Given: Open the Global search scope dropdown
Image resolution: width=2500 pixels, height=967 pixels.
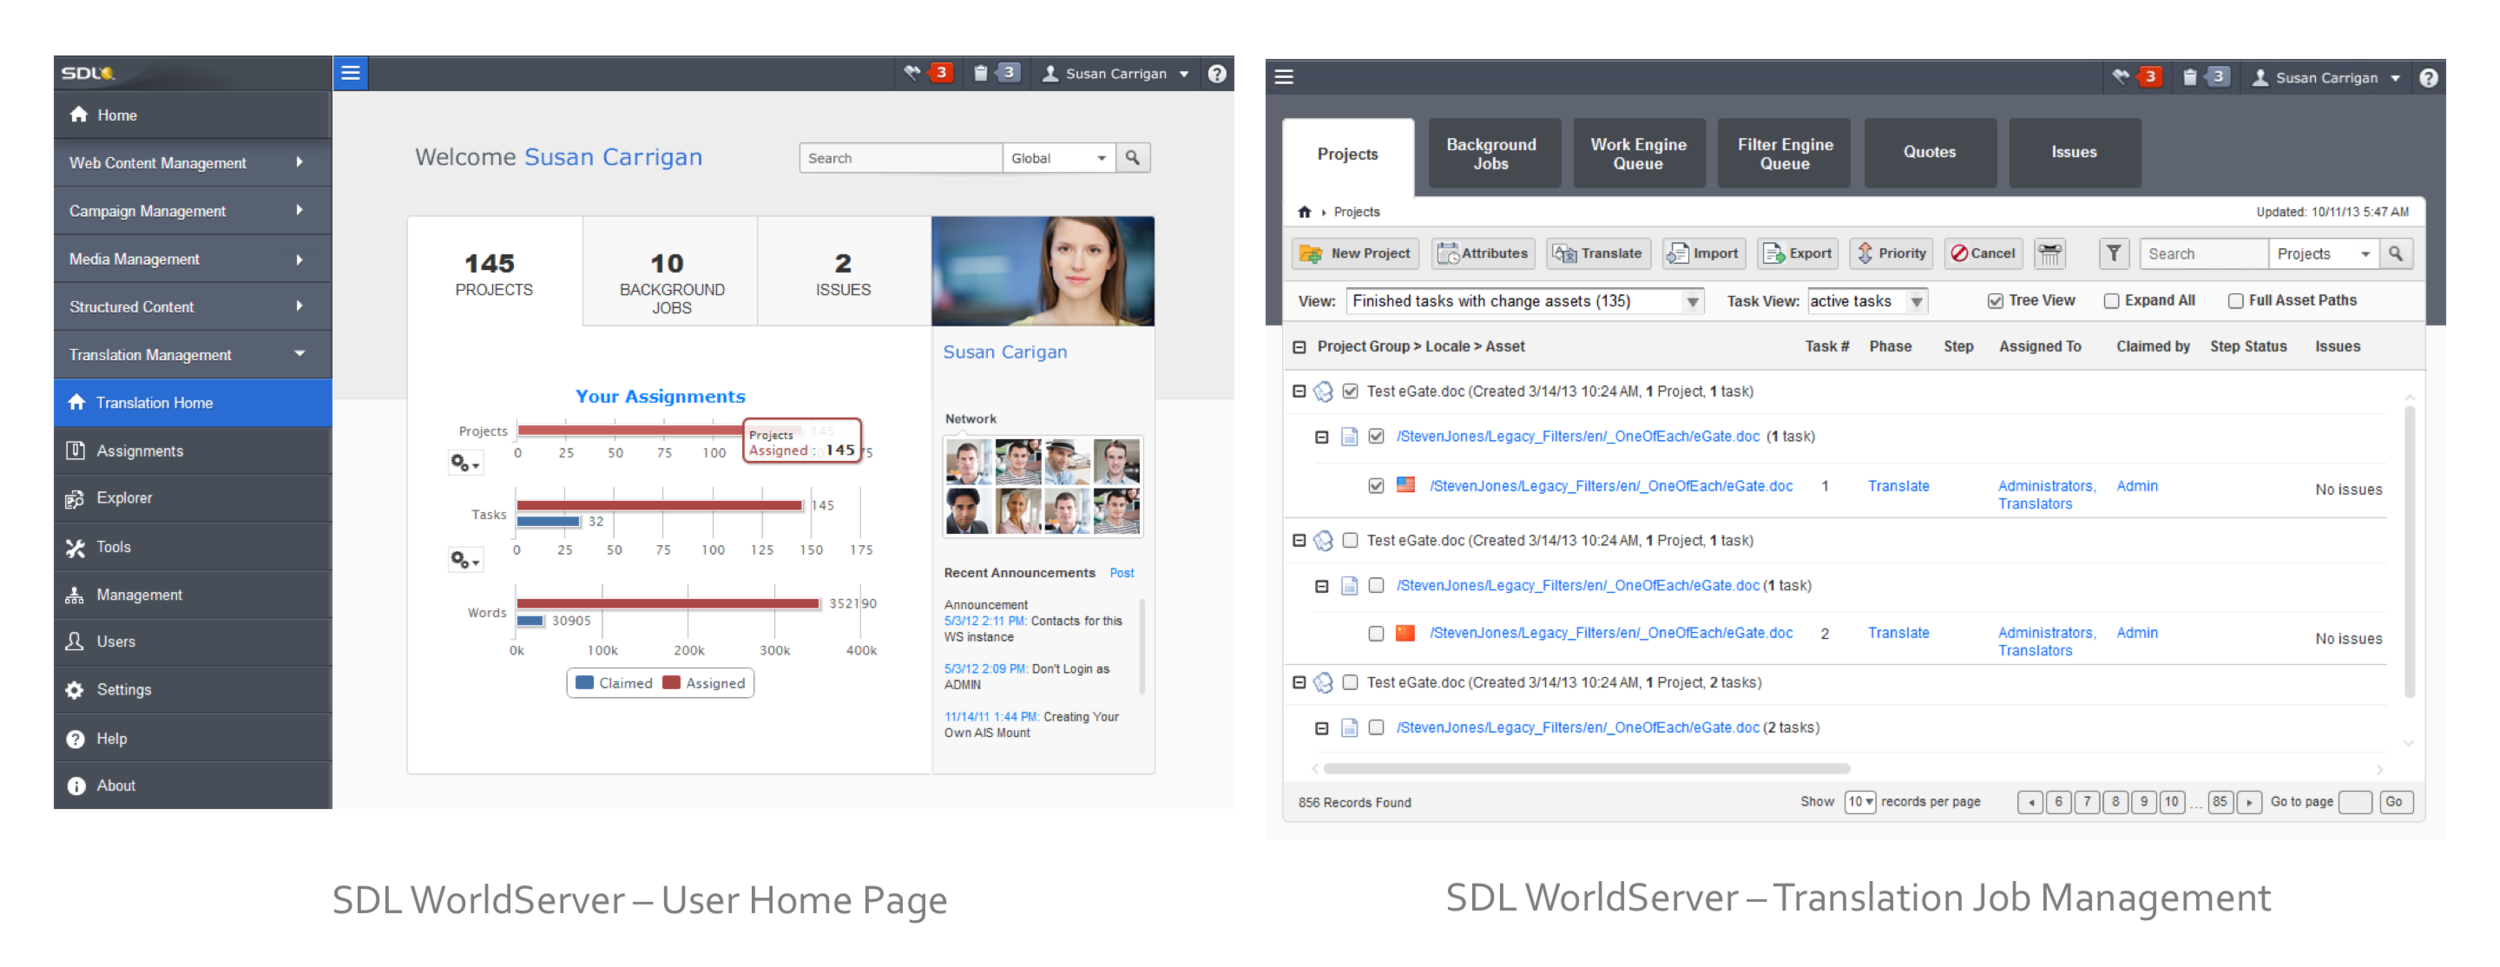Looking at the screenshot, I should (1059, 158).
